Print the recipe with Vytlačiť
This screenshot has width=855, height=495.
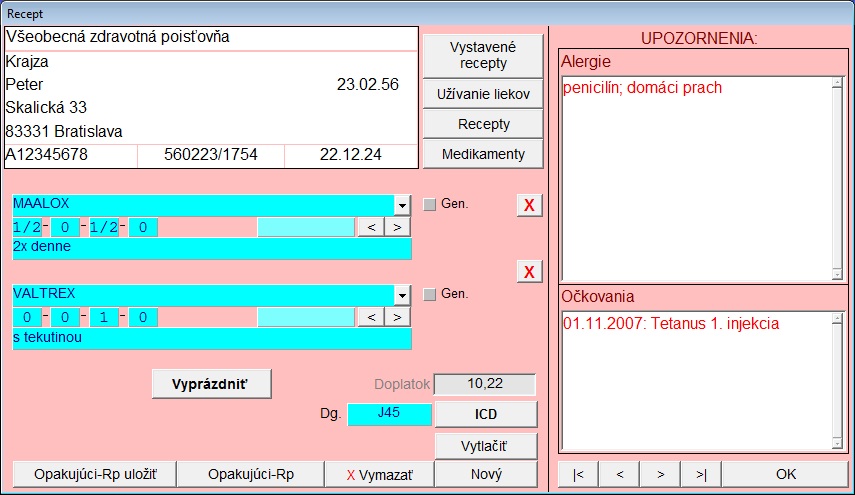pos(486,445)
